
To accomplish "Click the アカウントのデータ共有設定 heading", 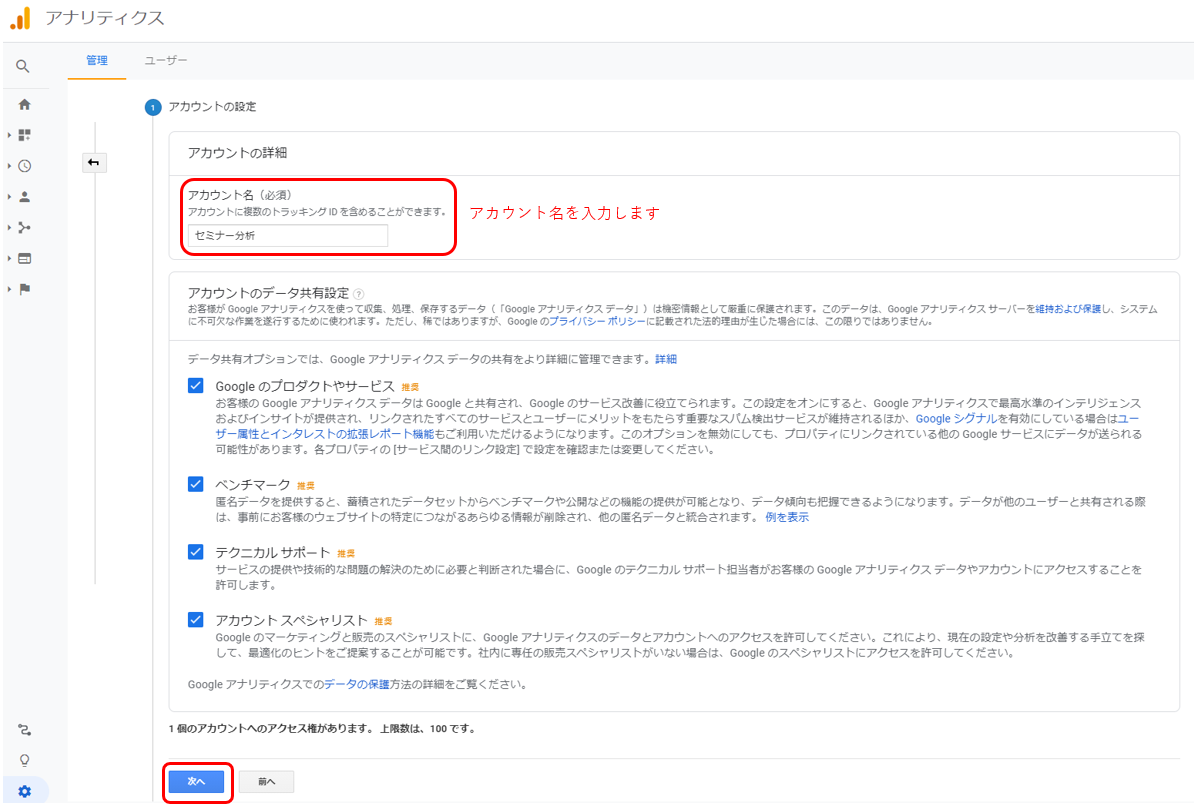I will point(268,293).
